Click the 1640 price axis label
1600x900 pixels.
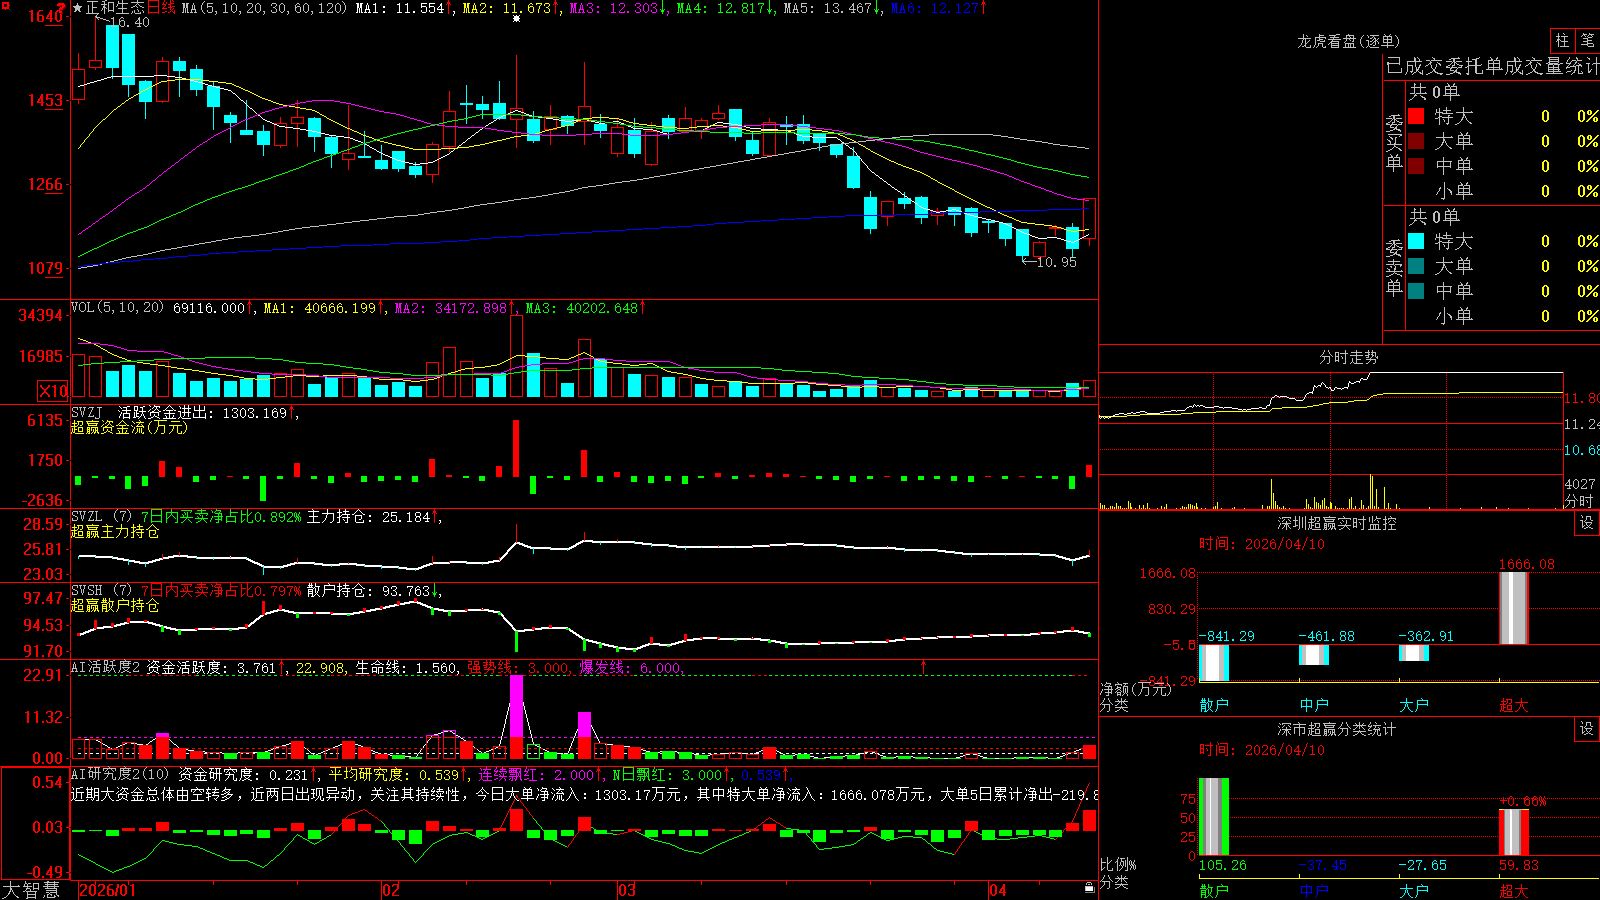click(46, 16)
